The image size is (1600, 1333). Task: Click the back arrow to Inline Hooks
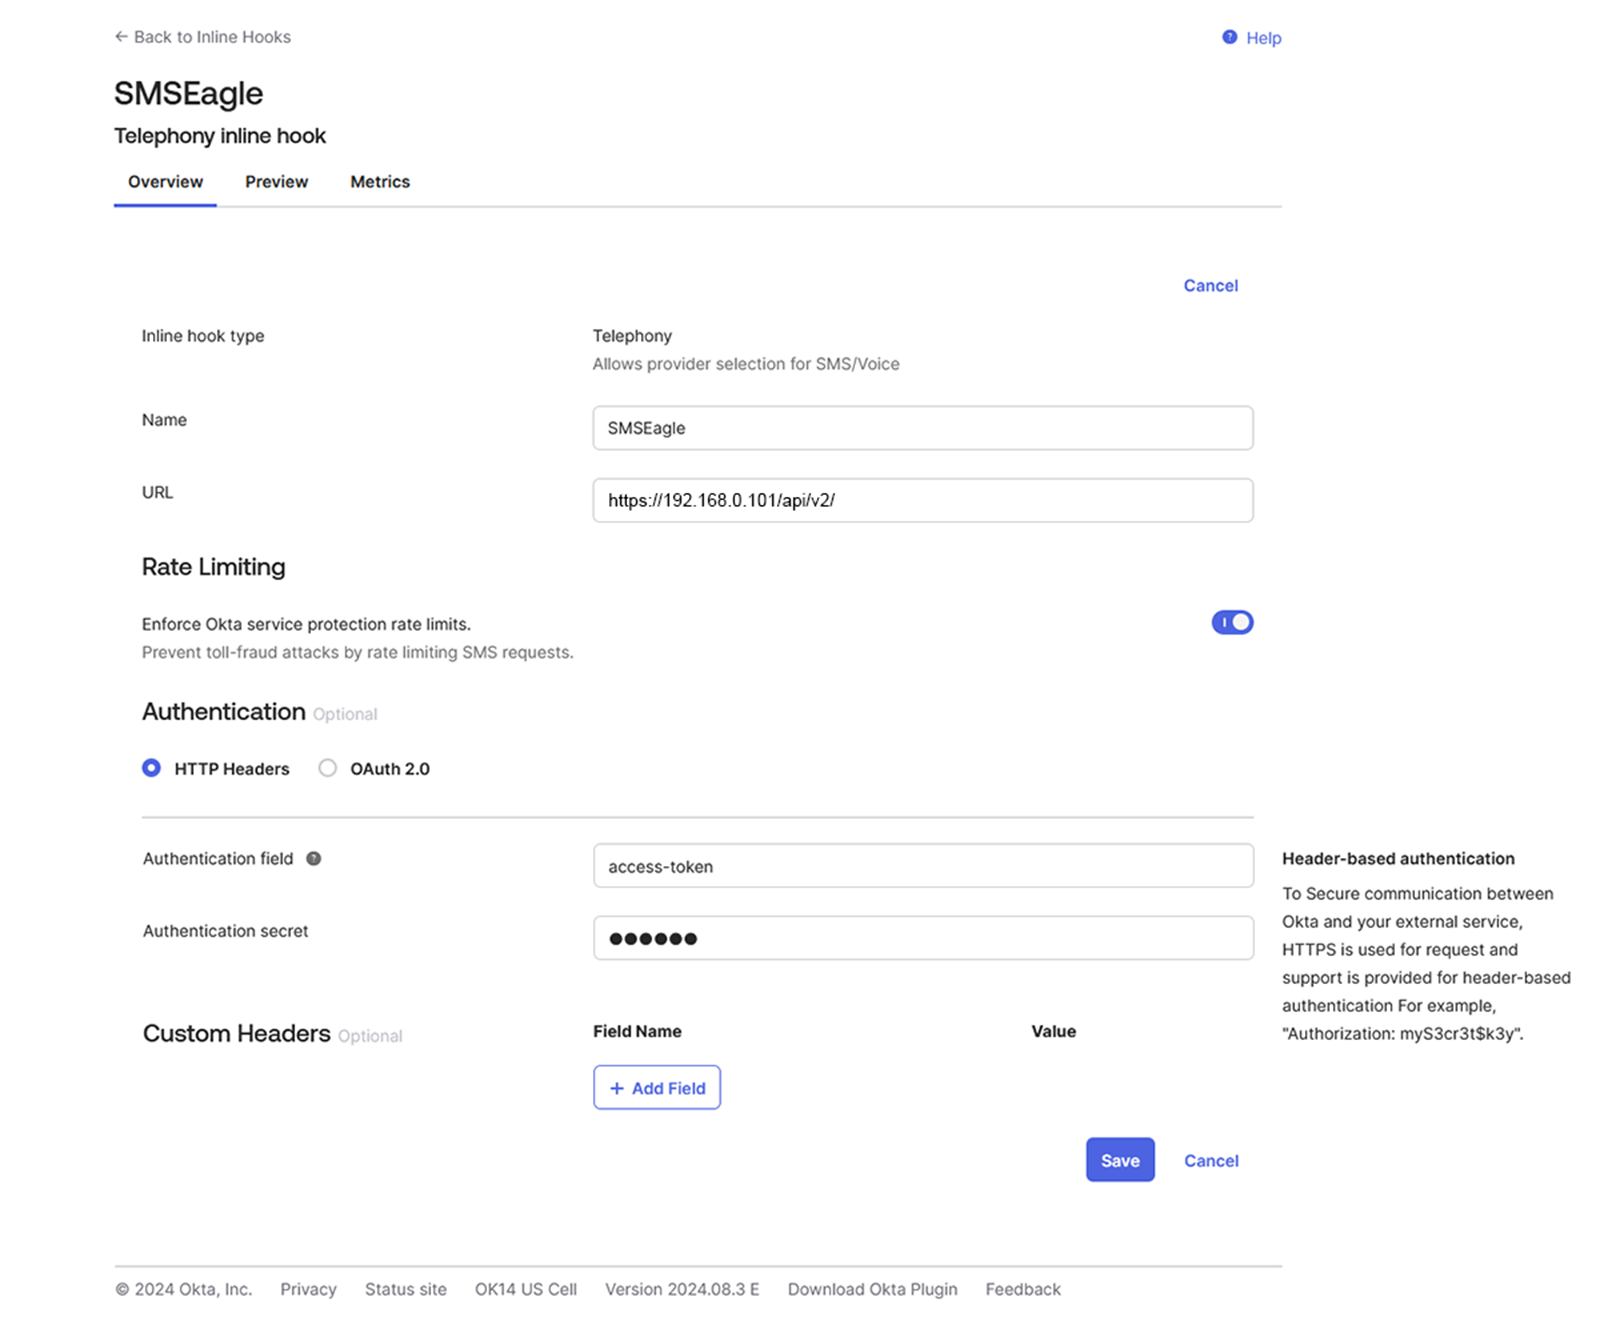coord(121,37)
